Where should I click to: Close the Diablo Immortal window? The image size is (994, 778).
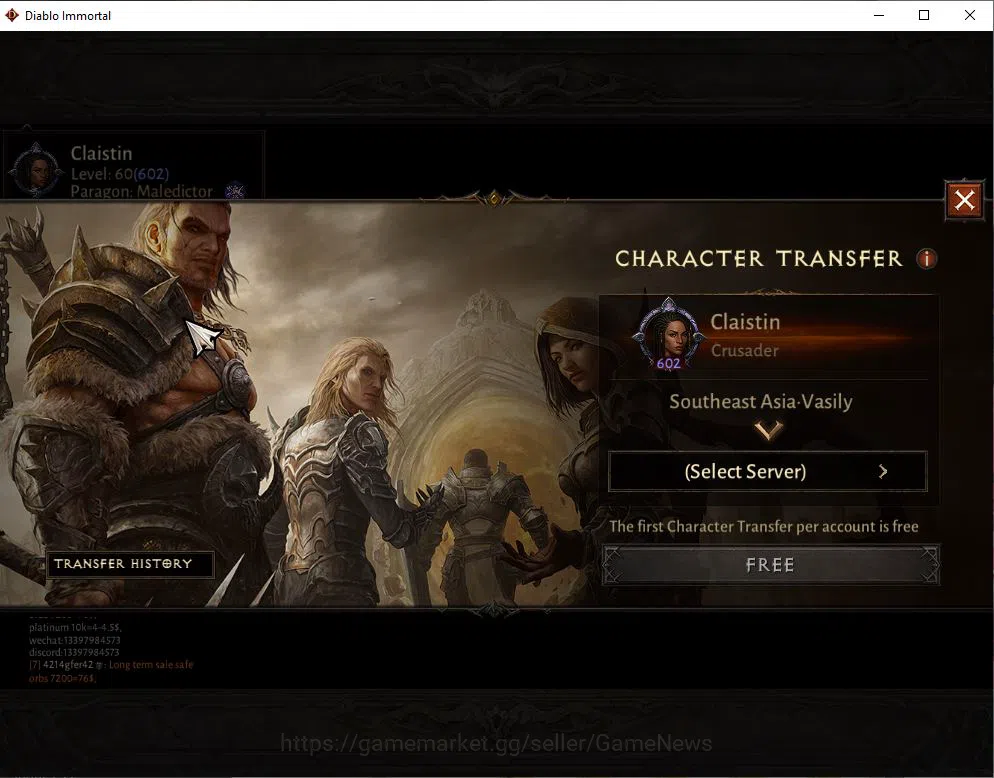tap(969, 15)
